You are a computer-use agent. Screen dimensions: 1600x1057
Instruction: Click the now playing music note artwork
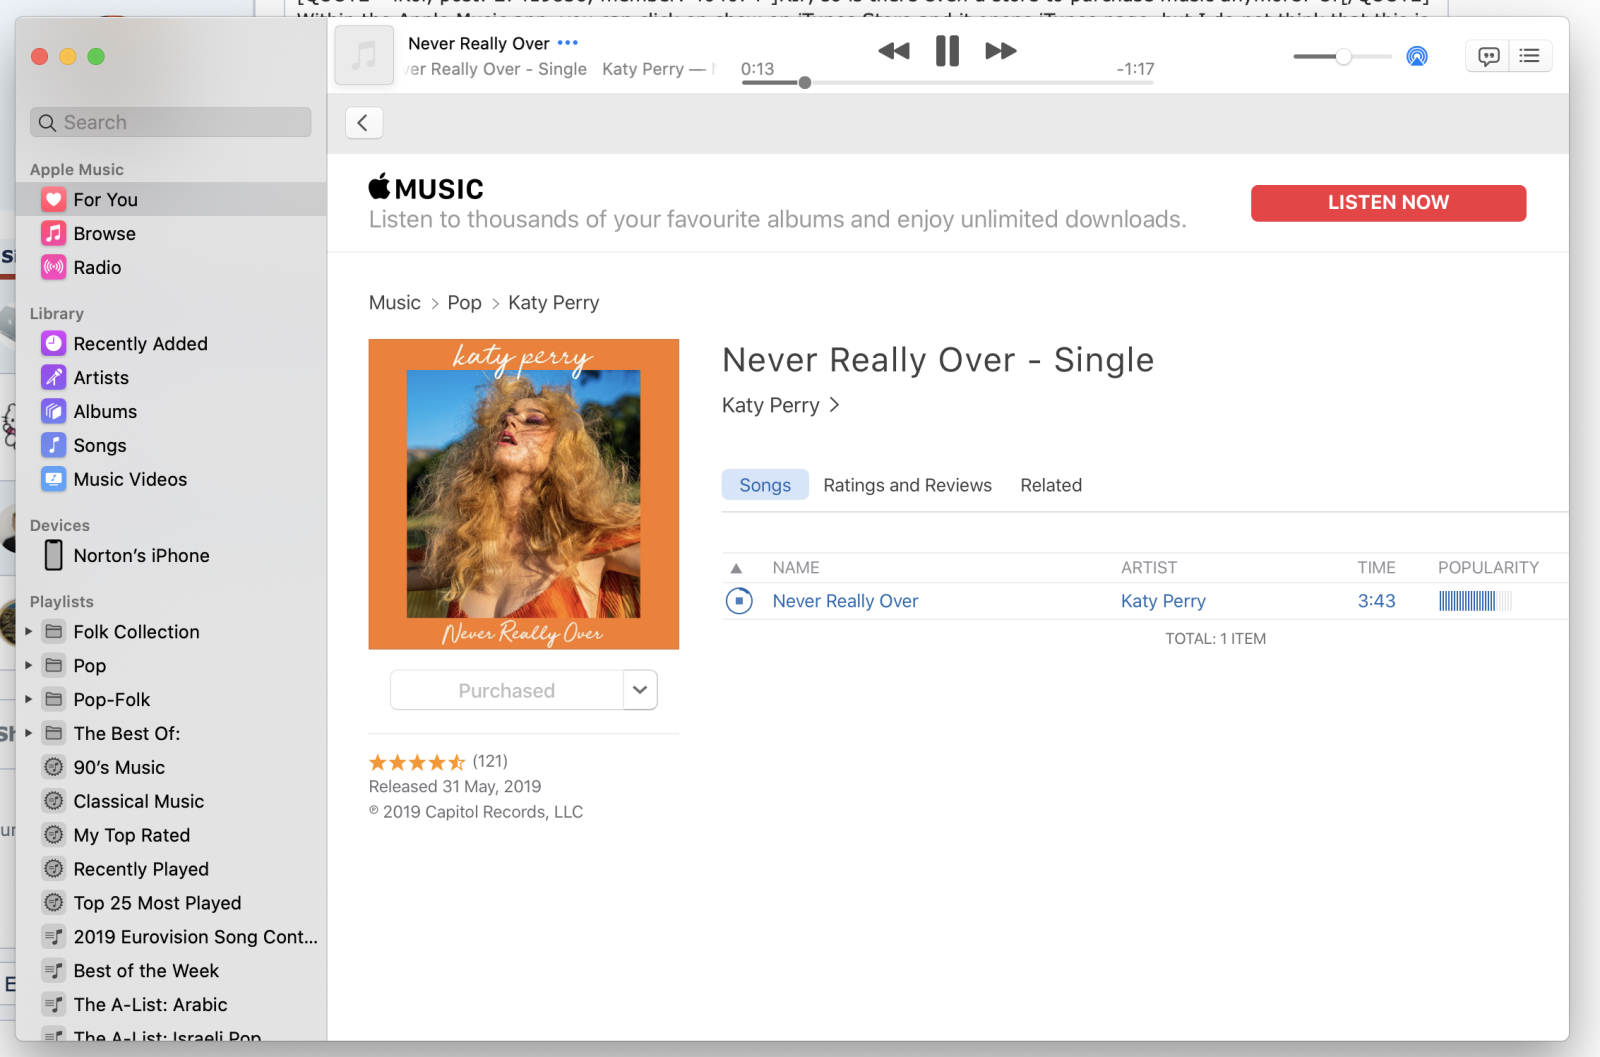coord(364,56)
